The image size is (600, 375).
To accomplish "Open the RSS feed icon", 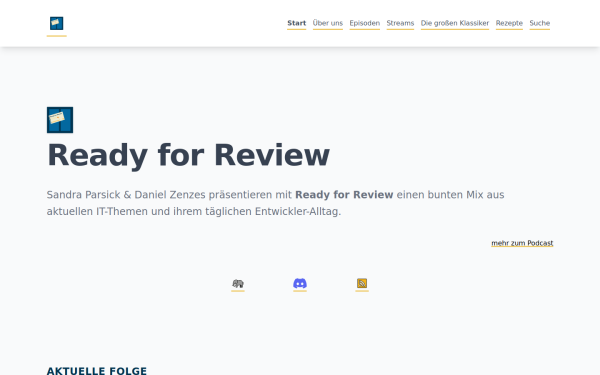I will [x=362, y=284].
